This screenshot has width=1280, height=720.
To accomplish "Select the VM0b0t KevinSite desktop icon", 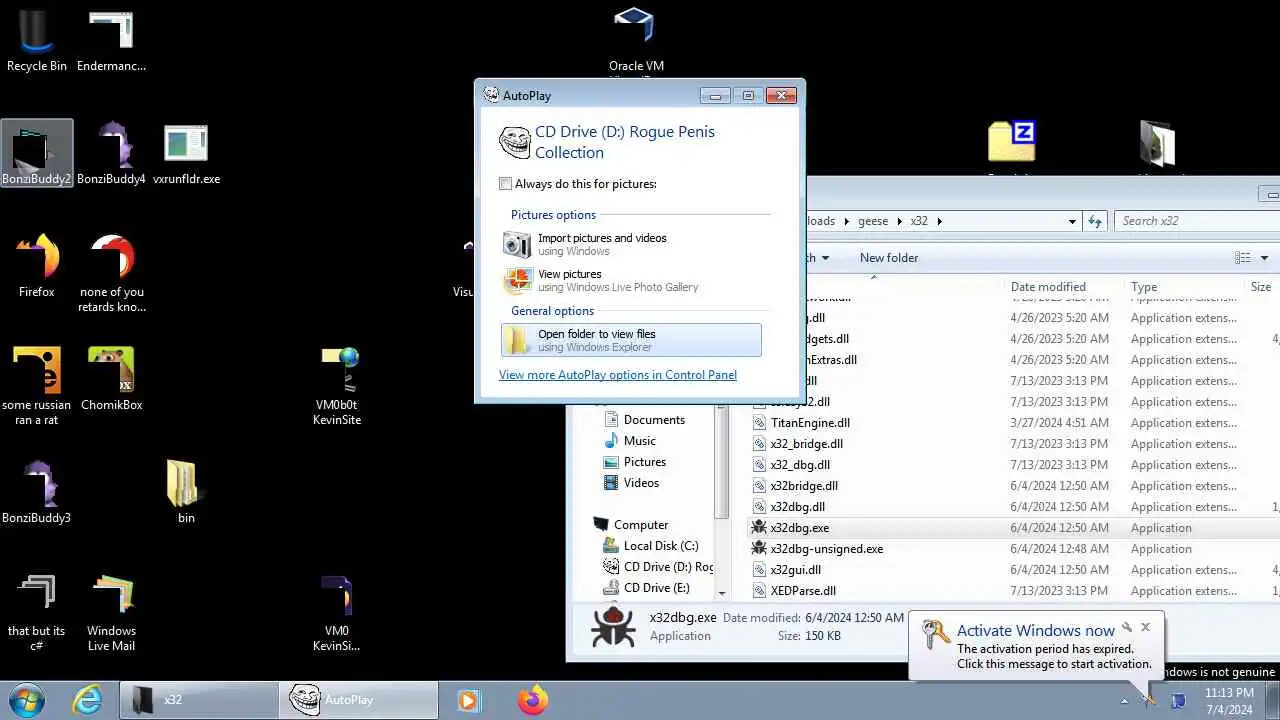I will pos(336,386).
